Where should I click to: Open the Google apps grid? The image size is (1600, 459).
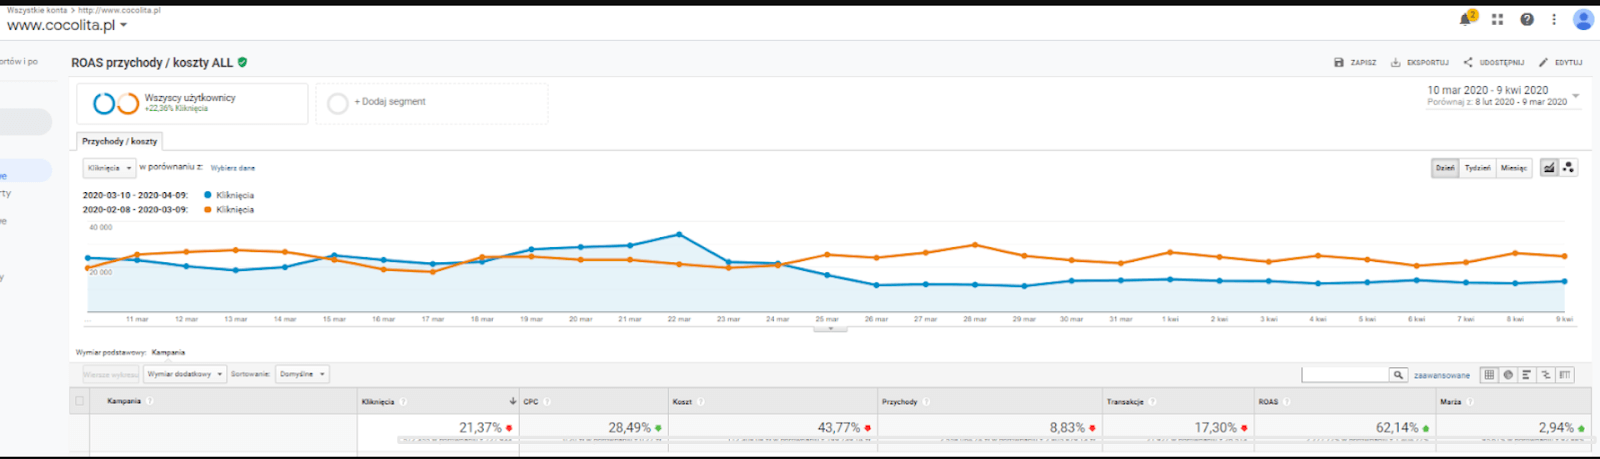pos(1497,19)
